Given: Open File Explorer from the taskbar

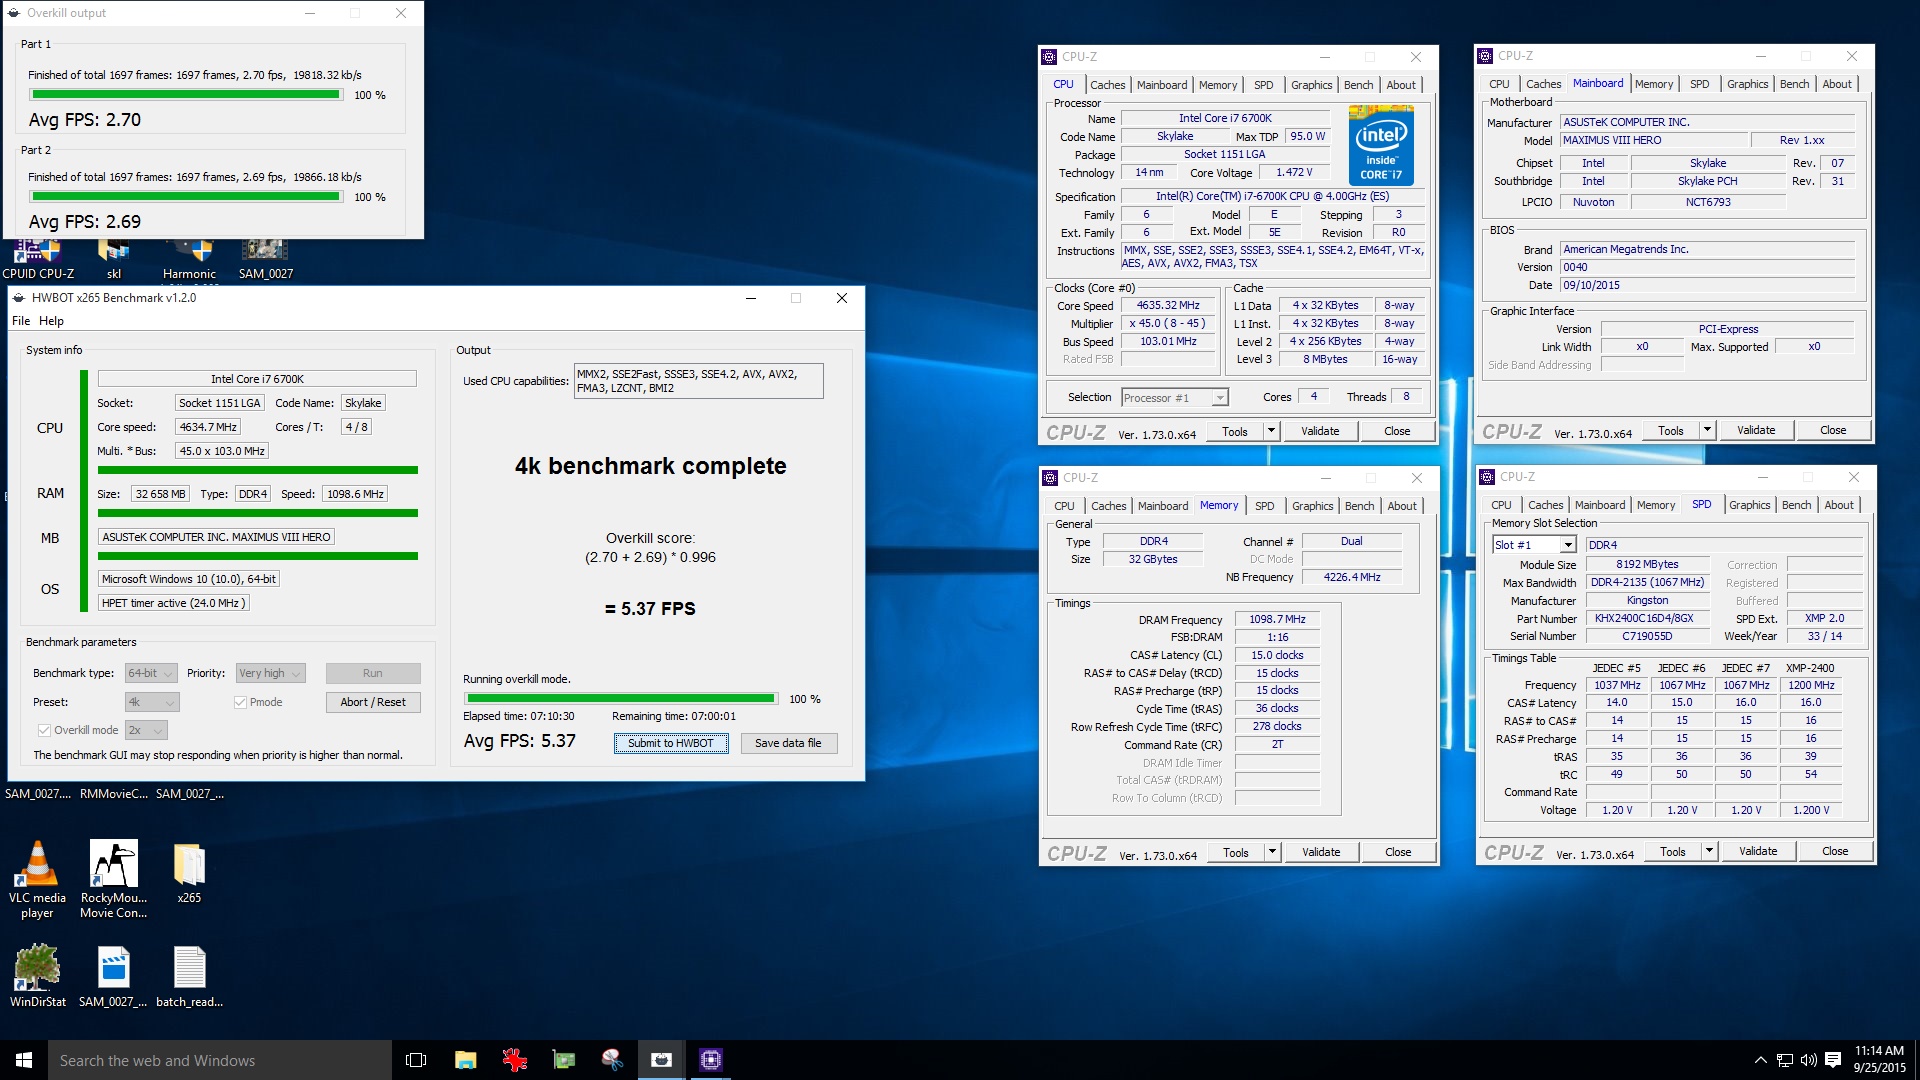Looking at the screenshot, I should coord(465,1060).
